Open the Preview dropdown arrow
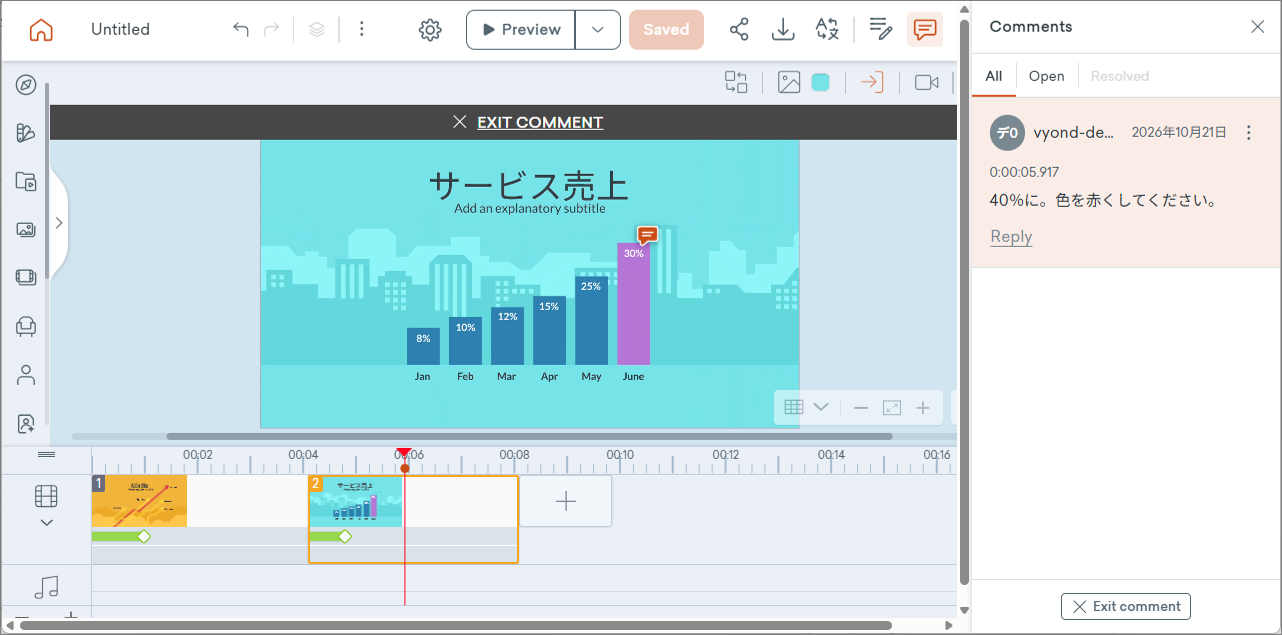 click(x=598, y=30)
